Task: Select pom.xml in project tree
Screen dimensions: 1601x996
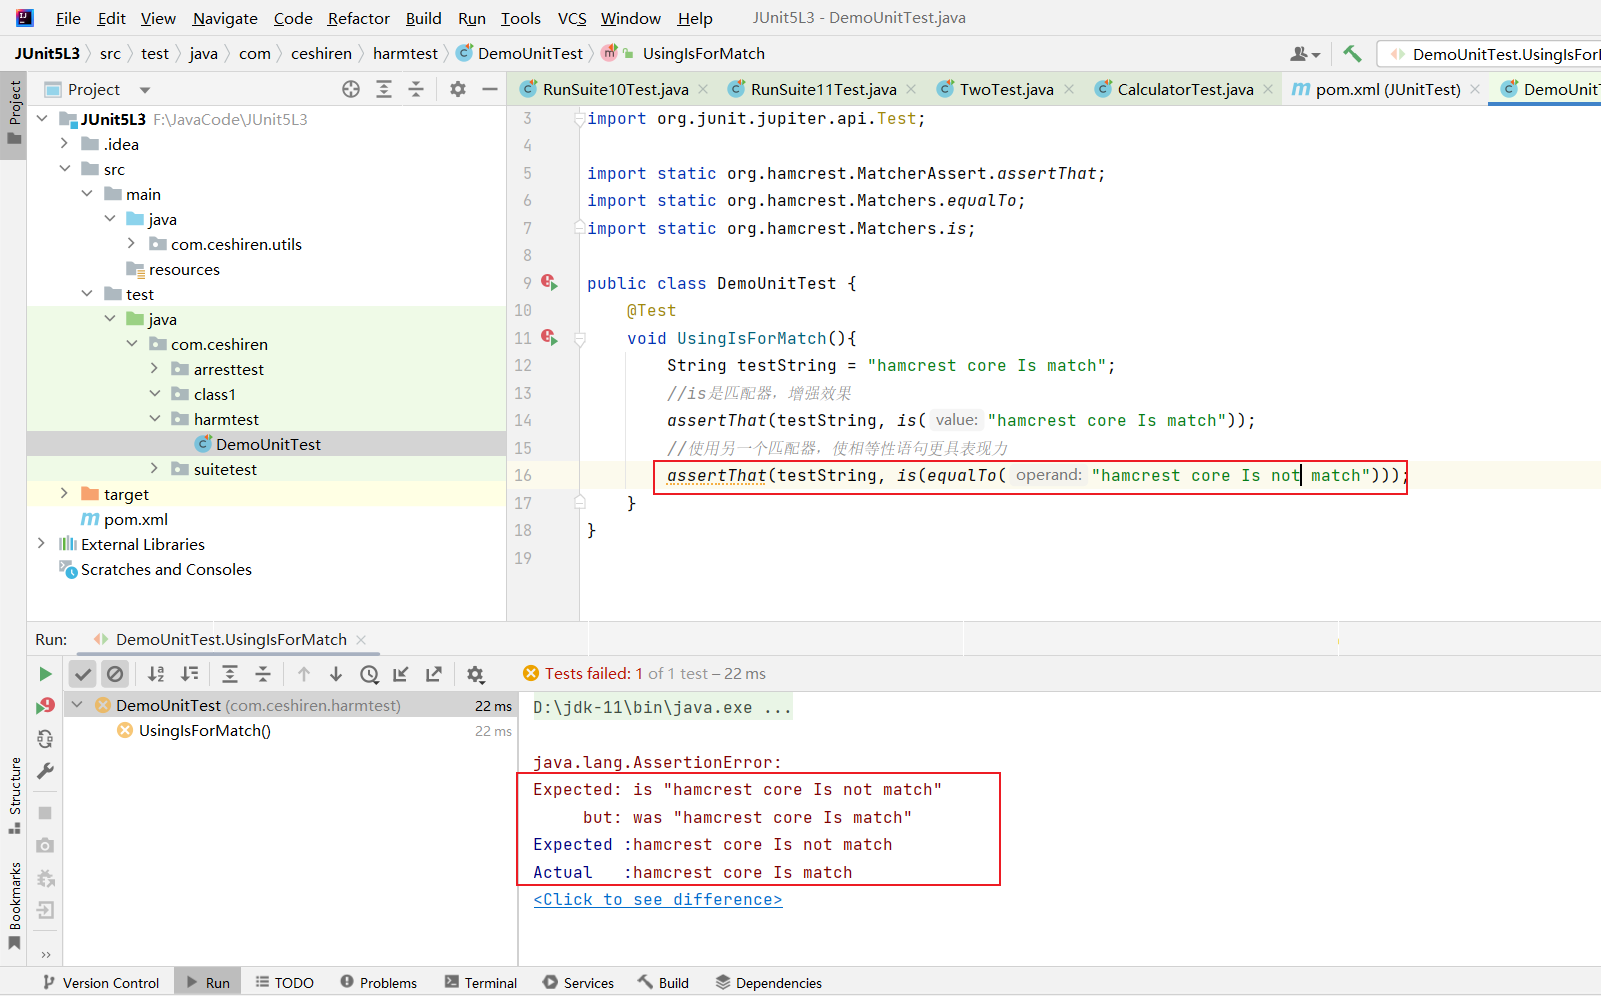Action: (x=135, y=519)
